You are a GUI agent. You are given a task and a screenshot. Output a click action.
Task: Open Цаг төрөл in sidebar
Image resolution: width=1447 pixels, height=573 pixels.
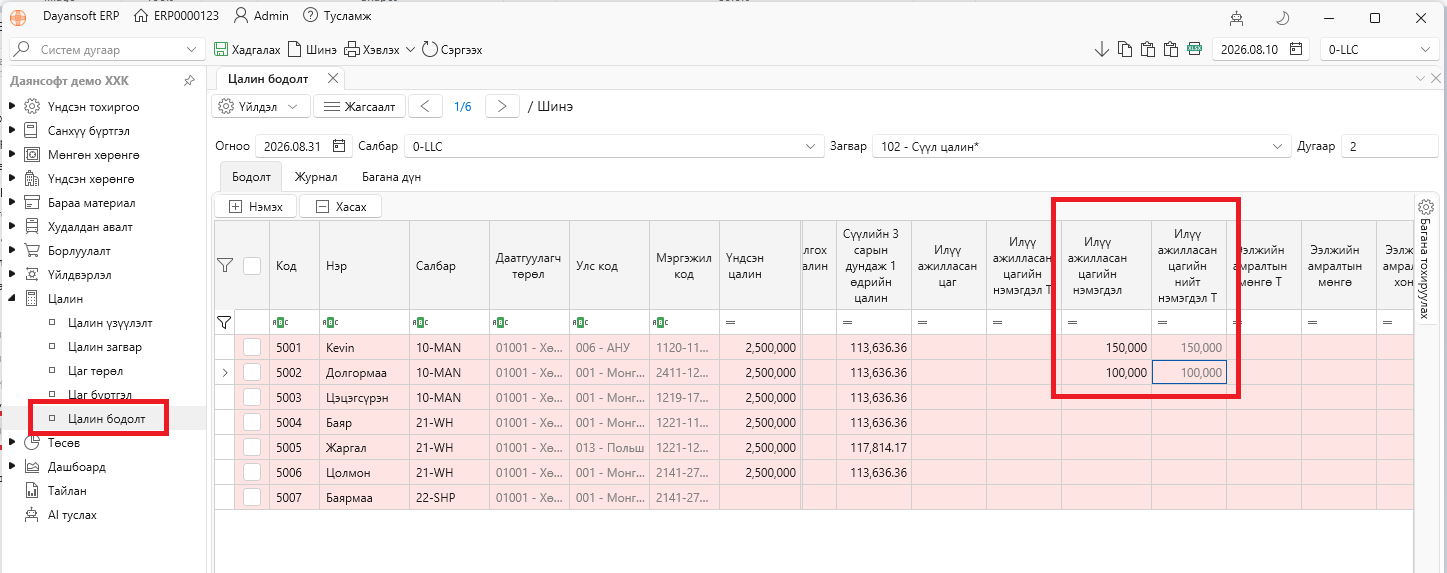[x=94, y=371]
